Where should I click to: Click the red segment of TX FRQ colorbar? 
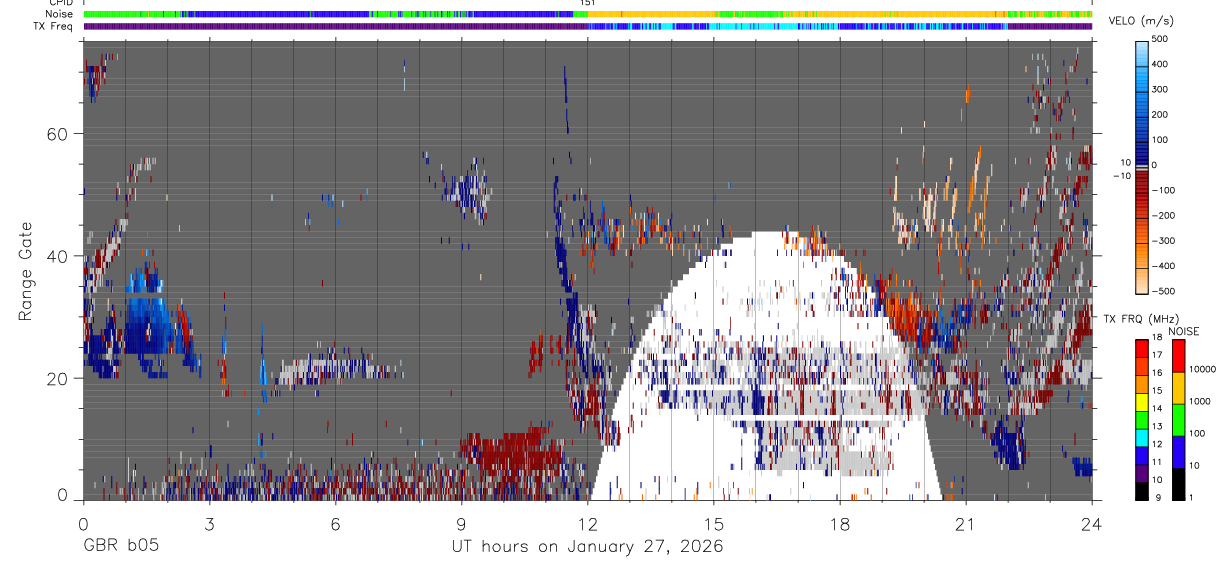(1142, 348)
